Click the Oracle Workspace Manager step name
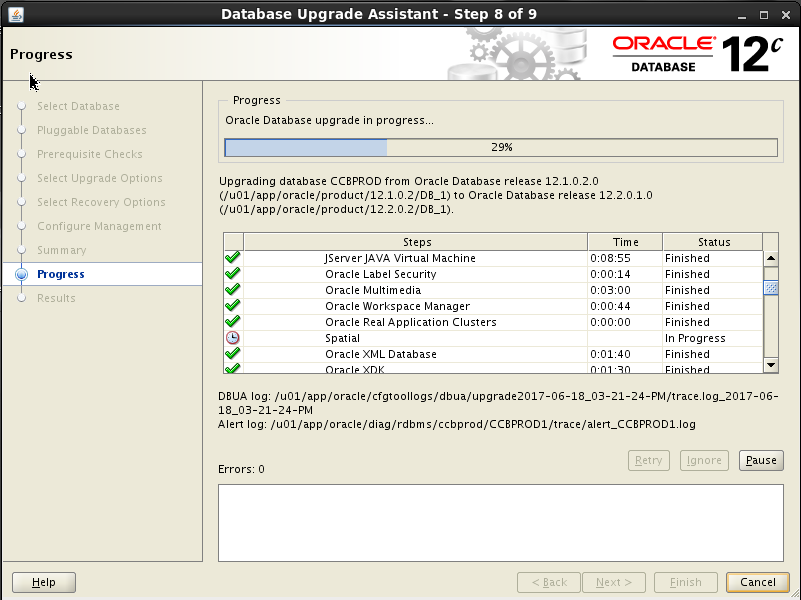 tap(397, 306)
